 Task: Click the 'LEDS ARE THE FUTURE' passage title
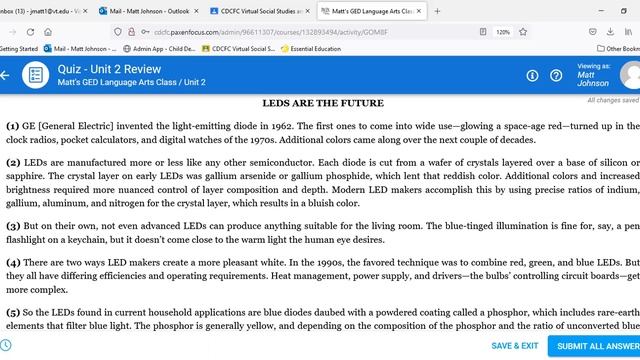(x=323, y=103)
